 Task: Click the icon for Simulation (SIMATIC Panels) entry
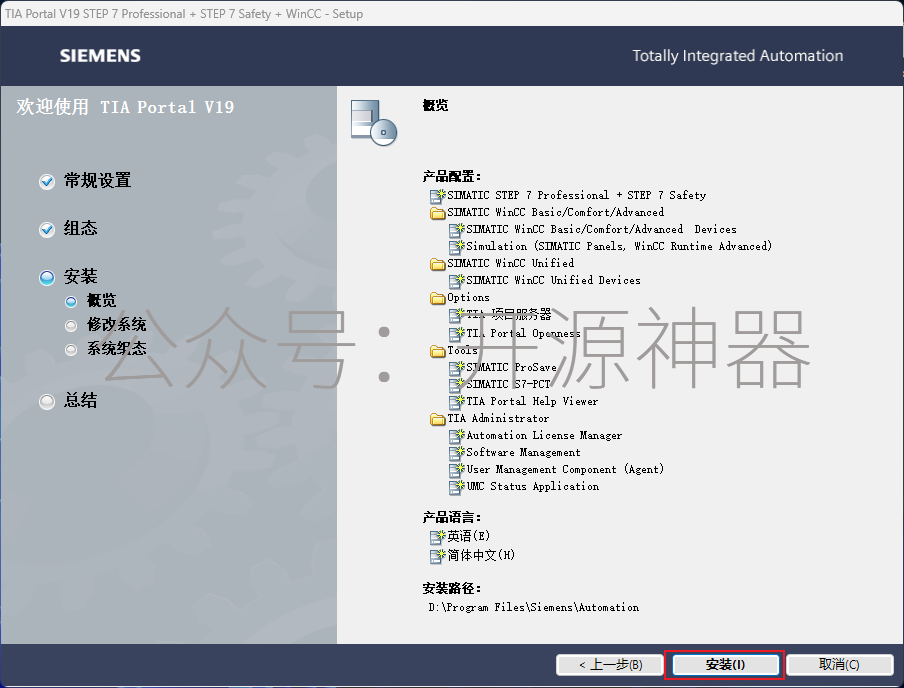(457, 247)
